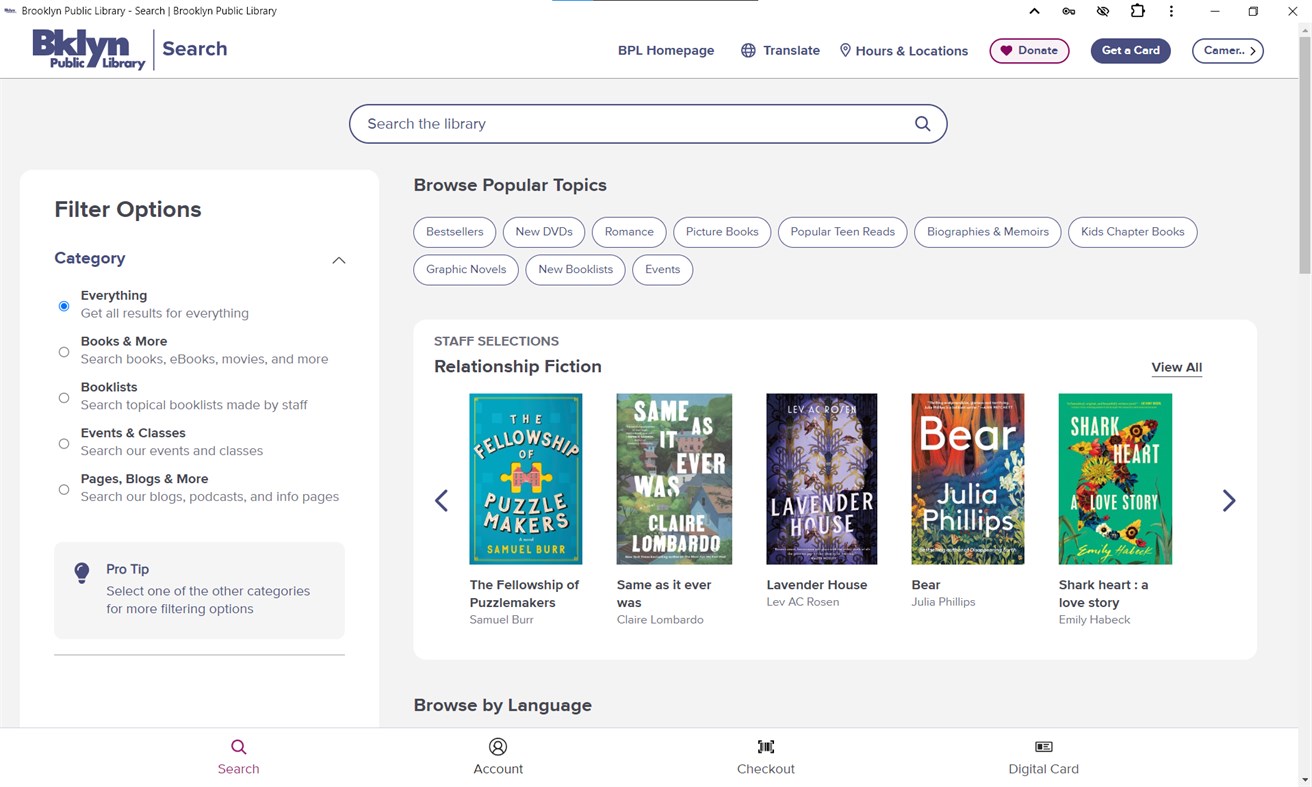
Task: Expand the Camer.. account menu
Action: [1227, 51]
